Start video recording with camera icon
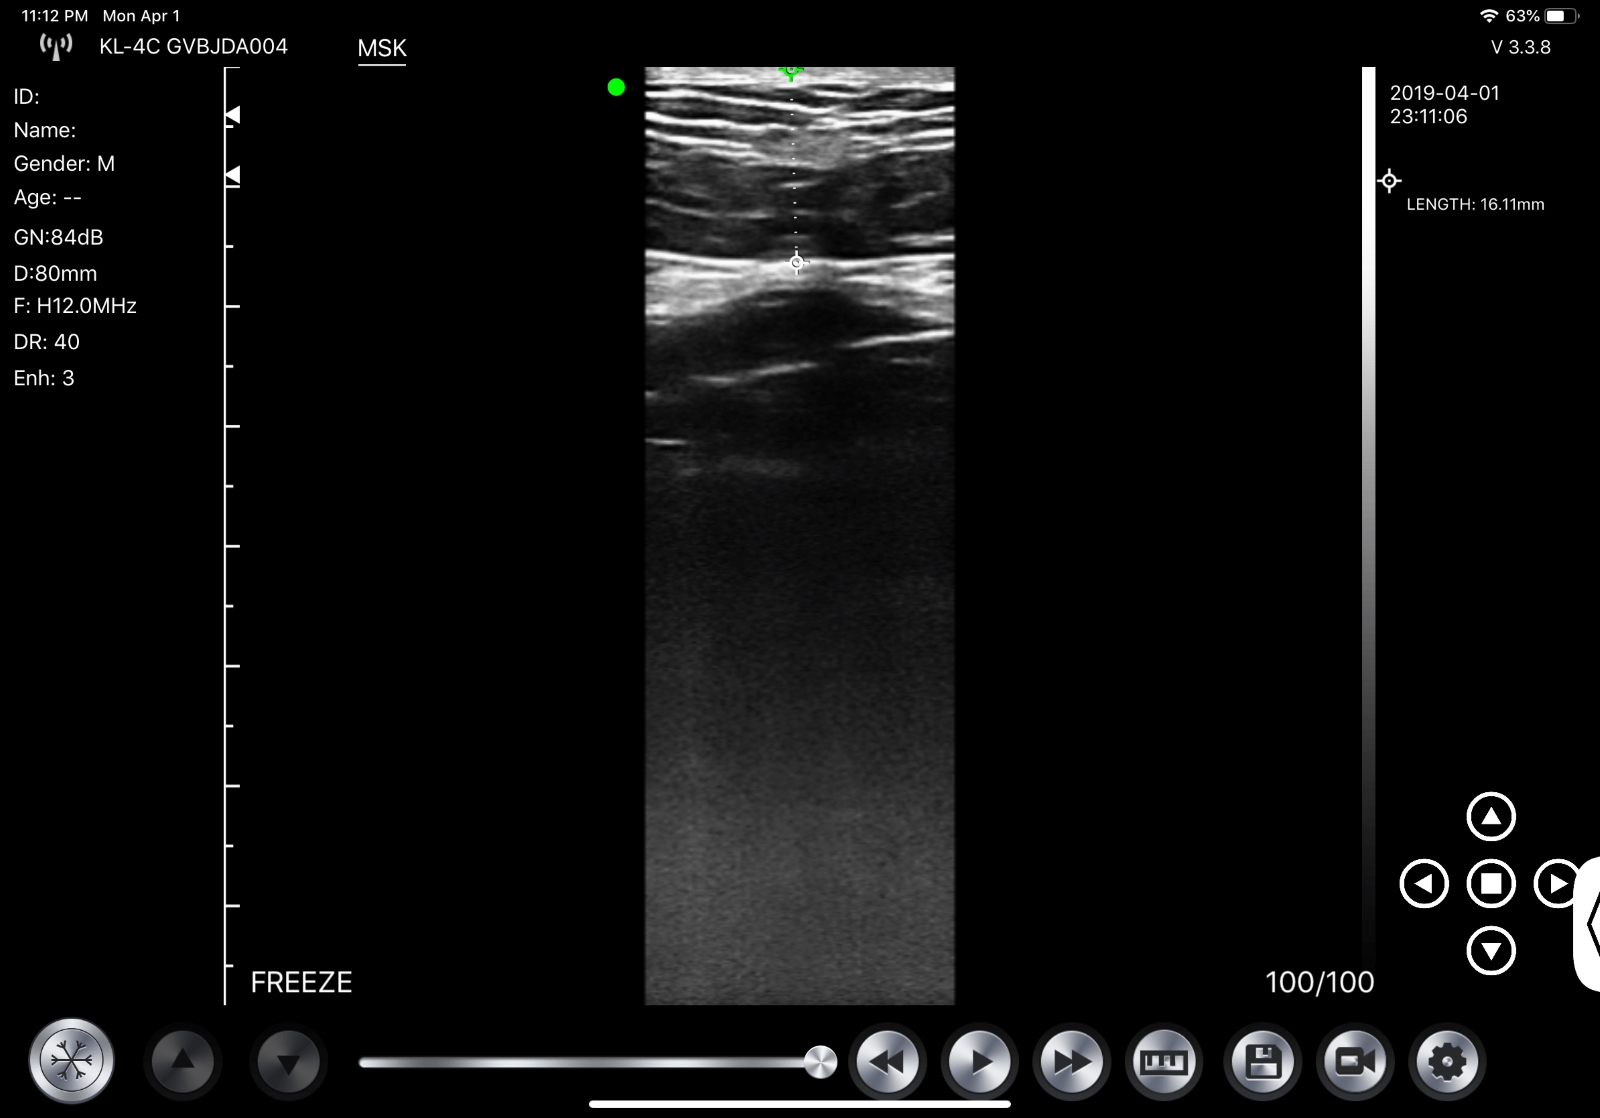Viewport: 1600px width, 1118px height. click(1355, 1062)
